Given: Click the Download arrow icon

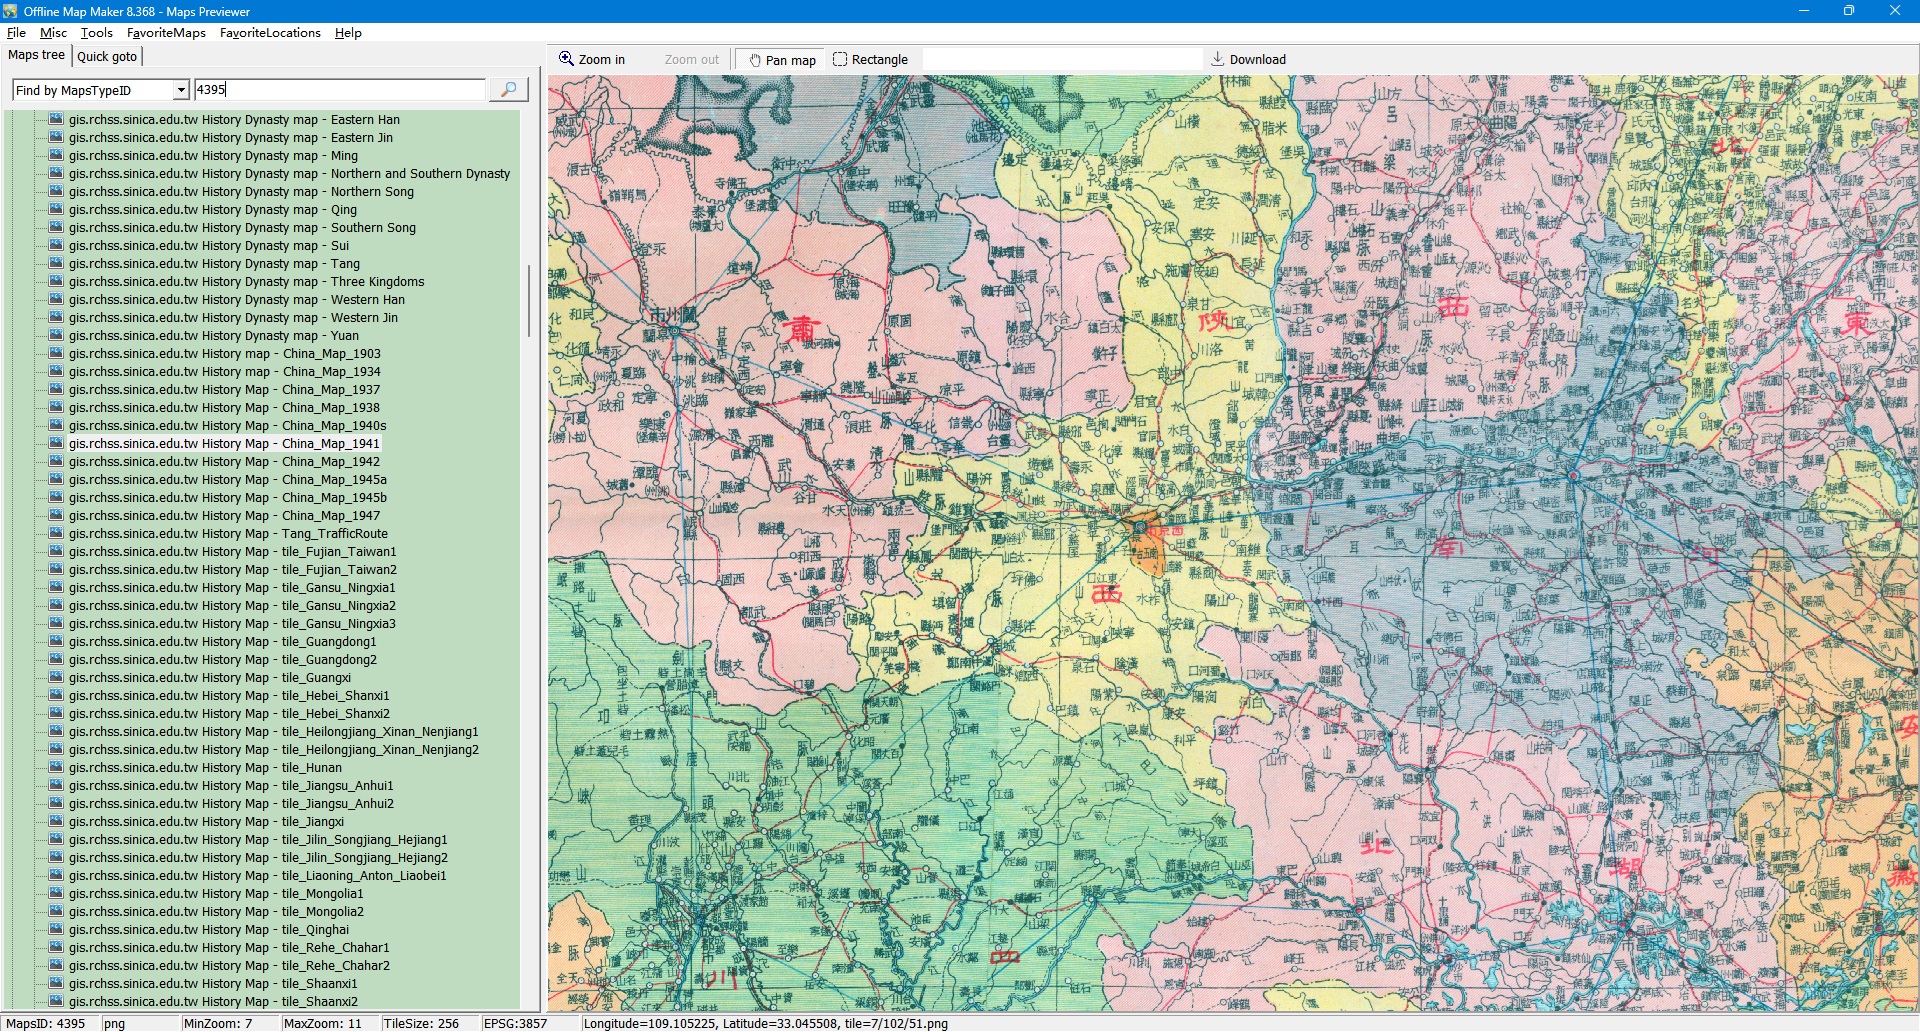Looking at the screenshot, I should (x=1217, y=59).
